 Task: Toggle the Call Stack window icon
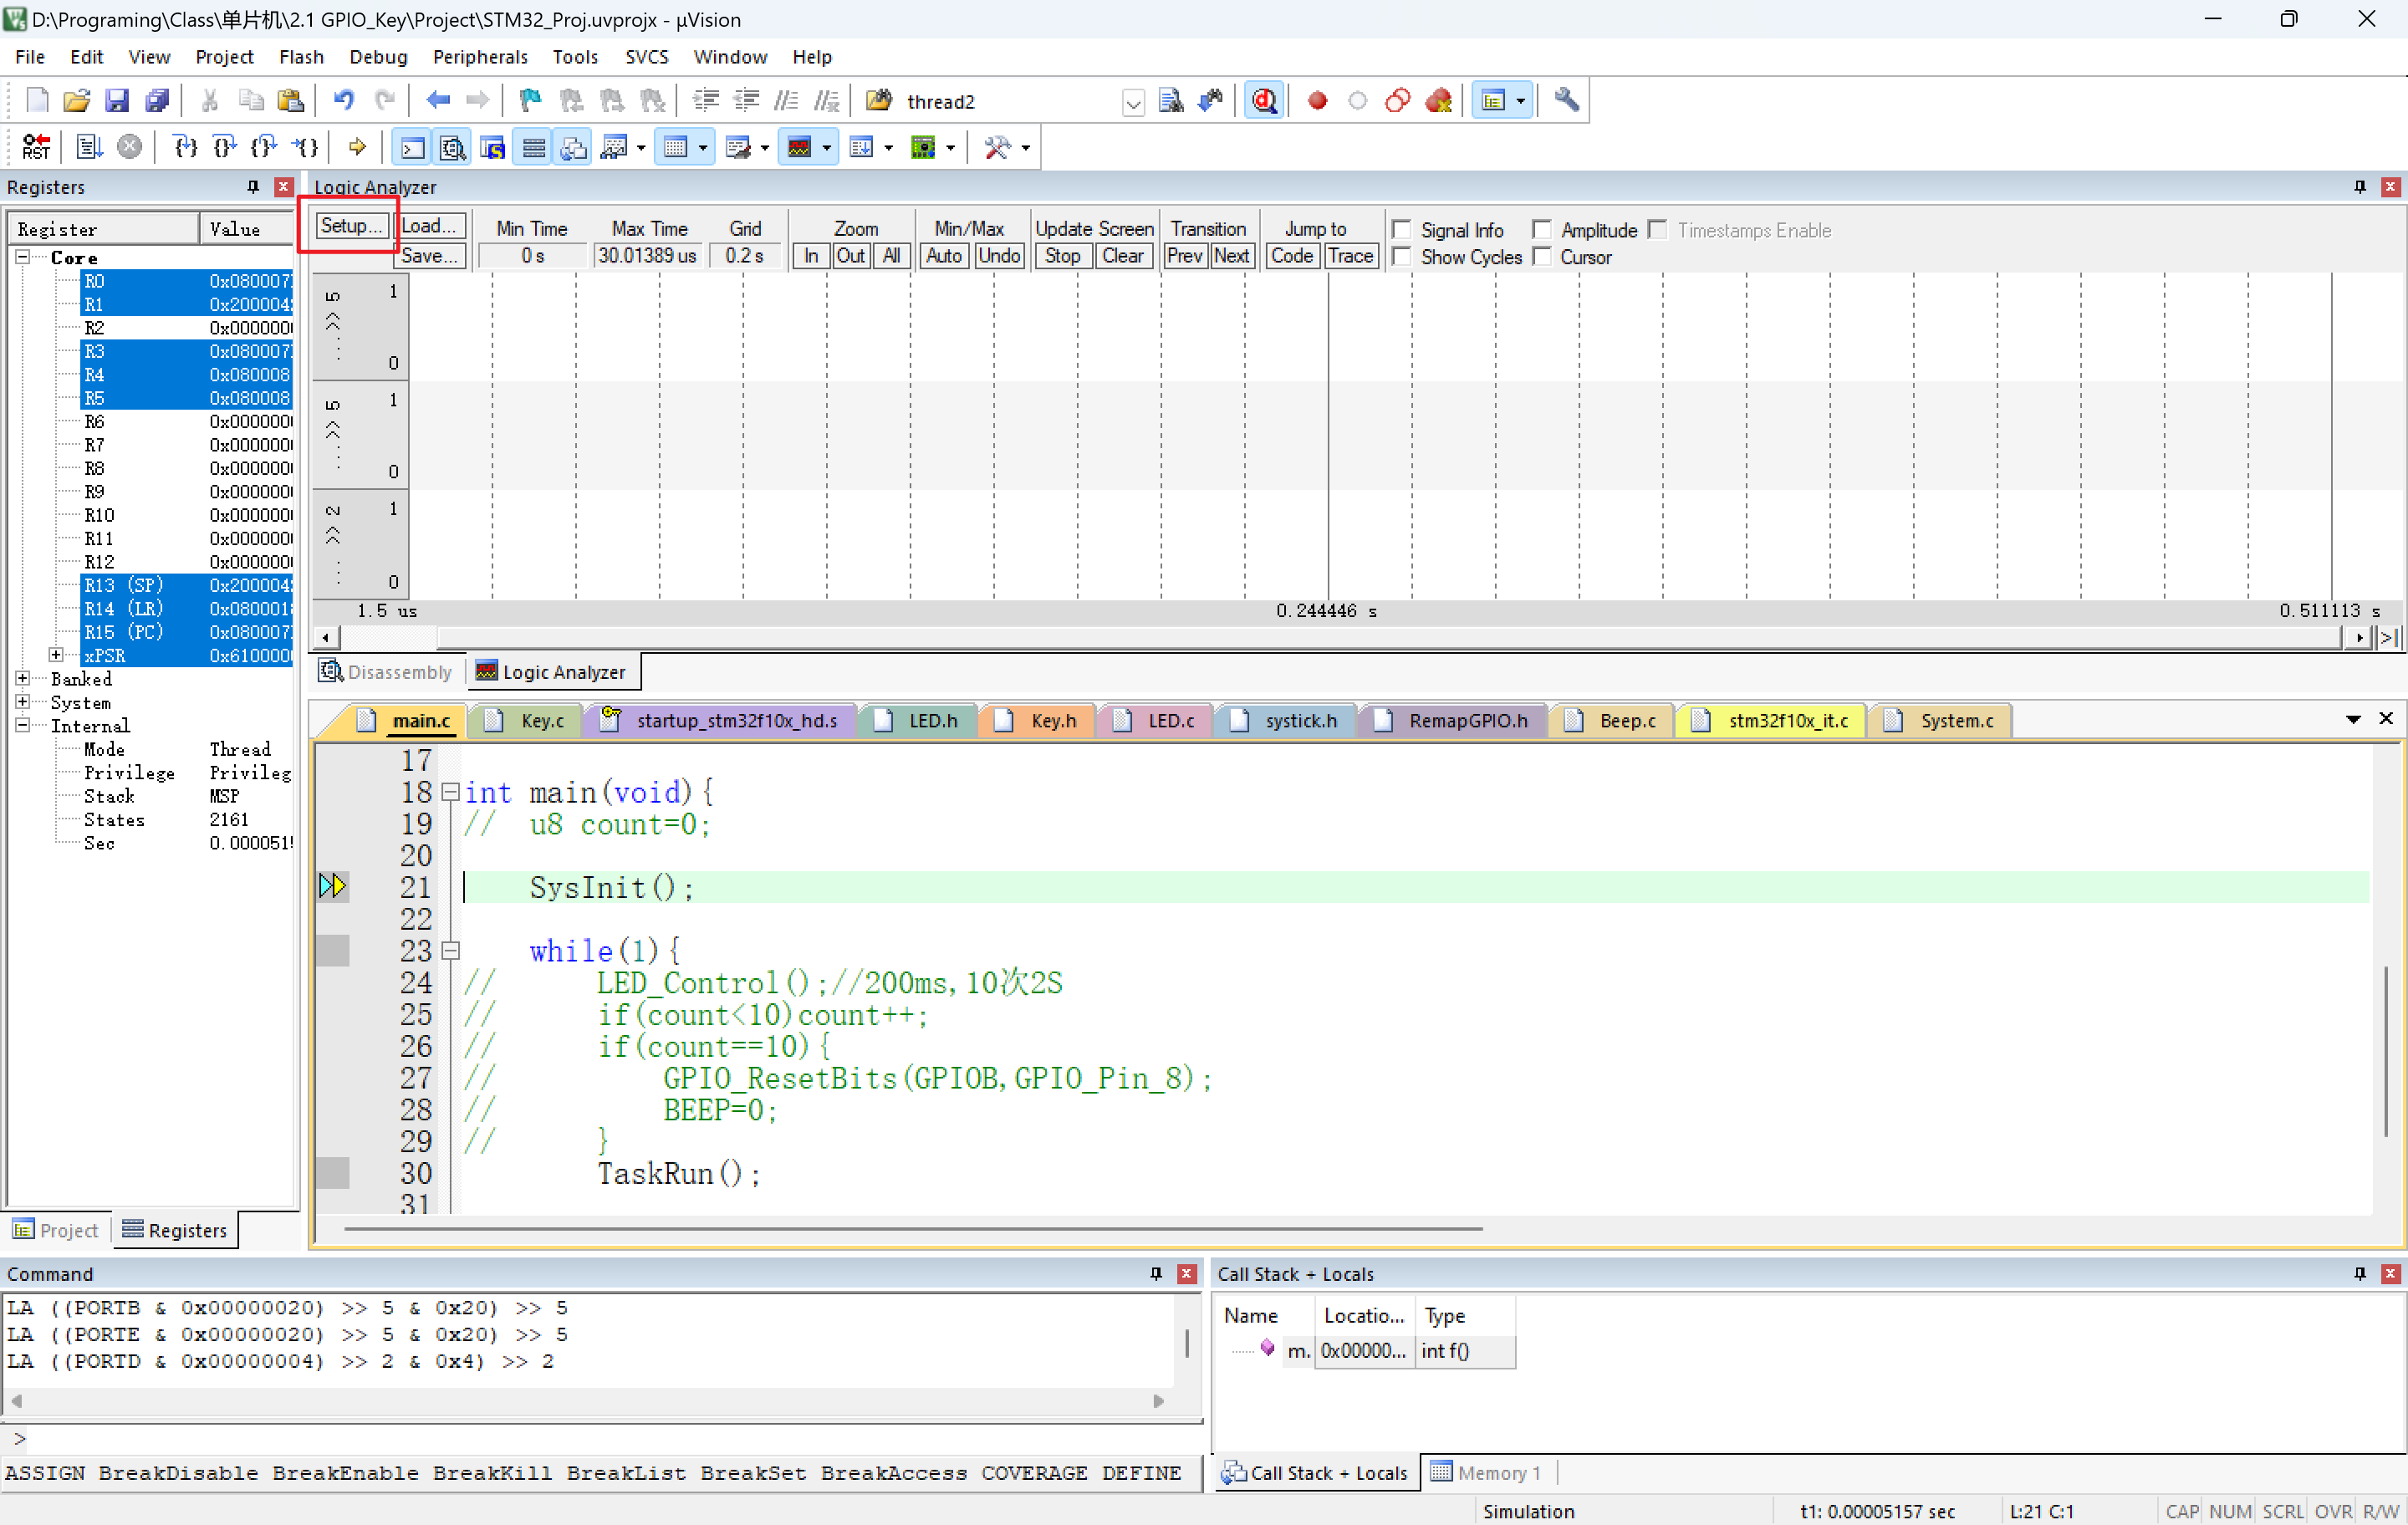573,148
